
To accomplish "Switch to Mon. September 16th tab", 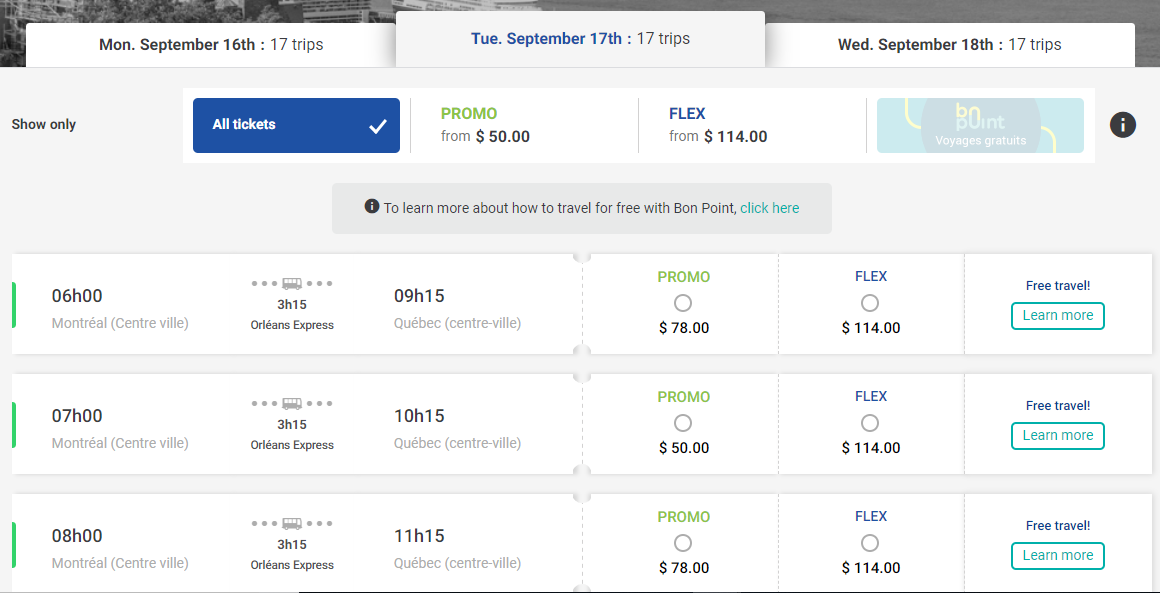I will pos(211,45).
